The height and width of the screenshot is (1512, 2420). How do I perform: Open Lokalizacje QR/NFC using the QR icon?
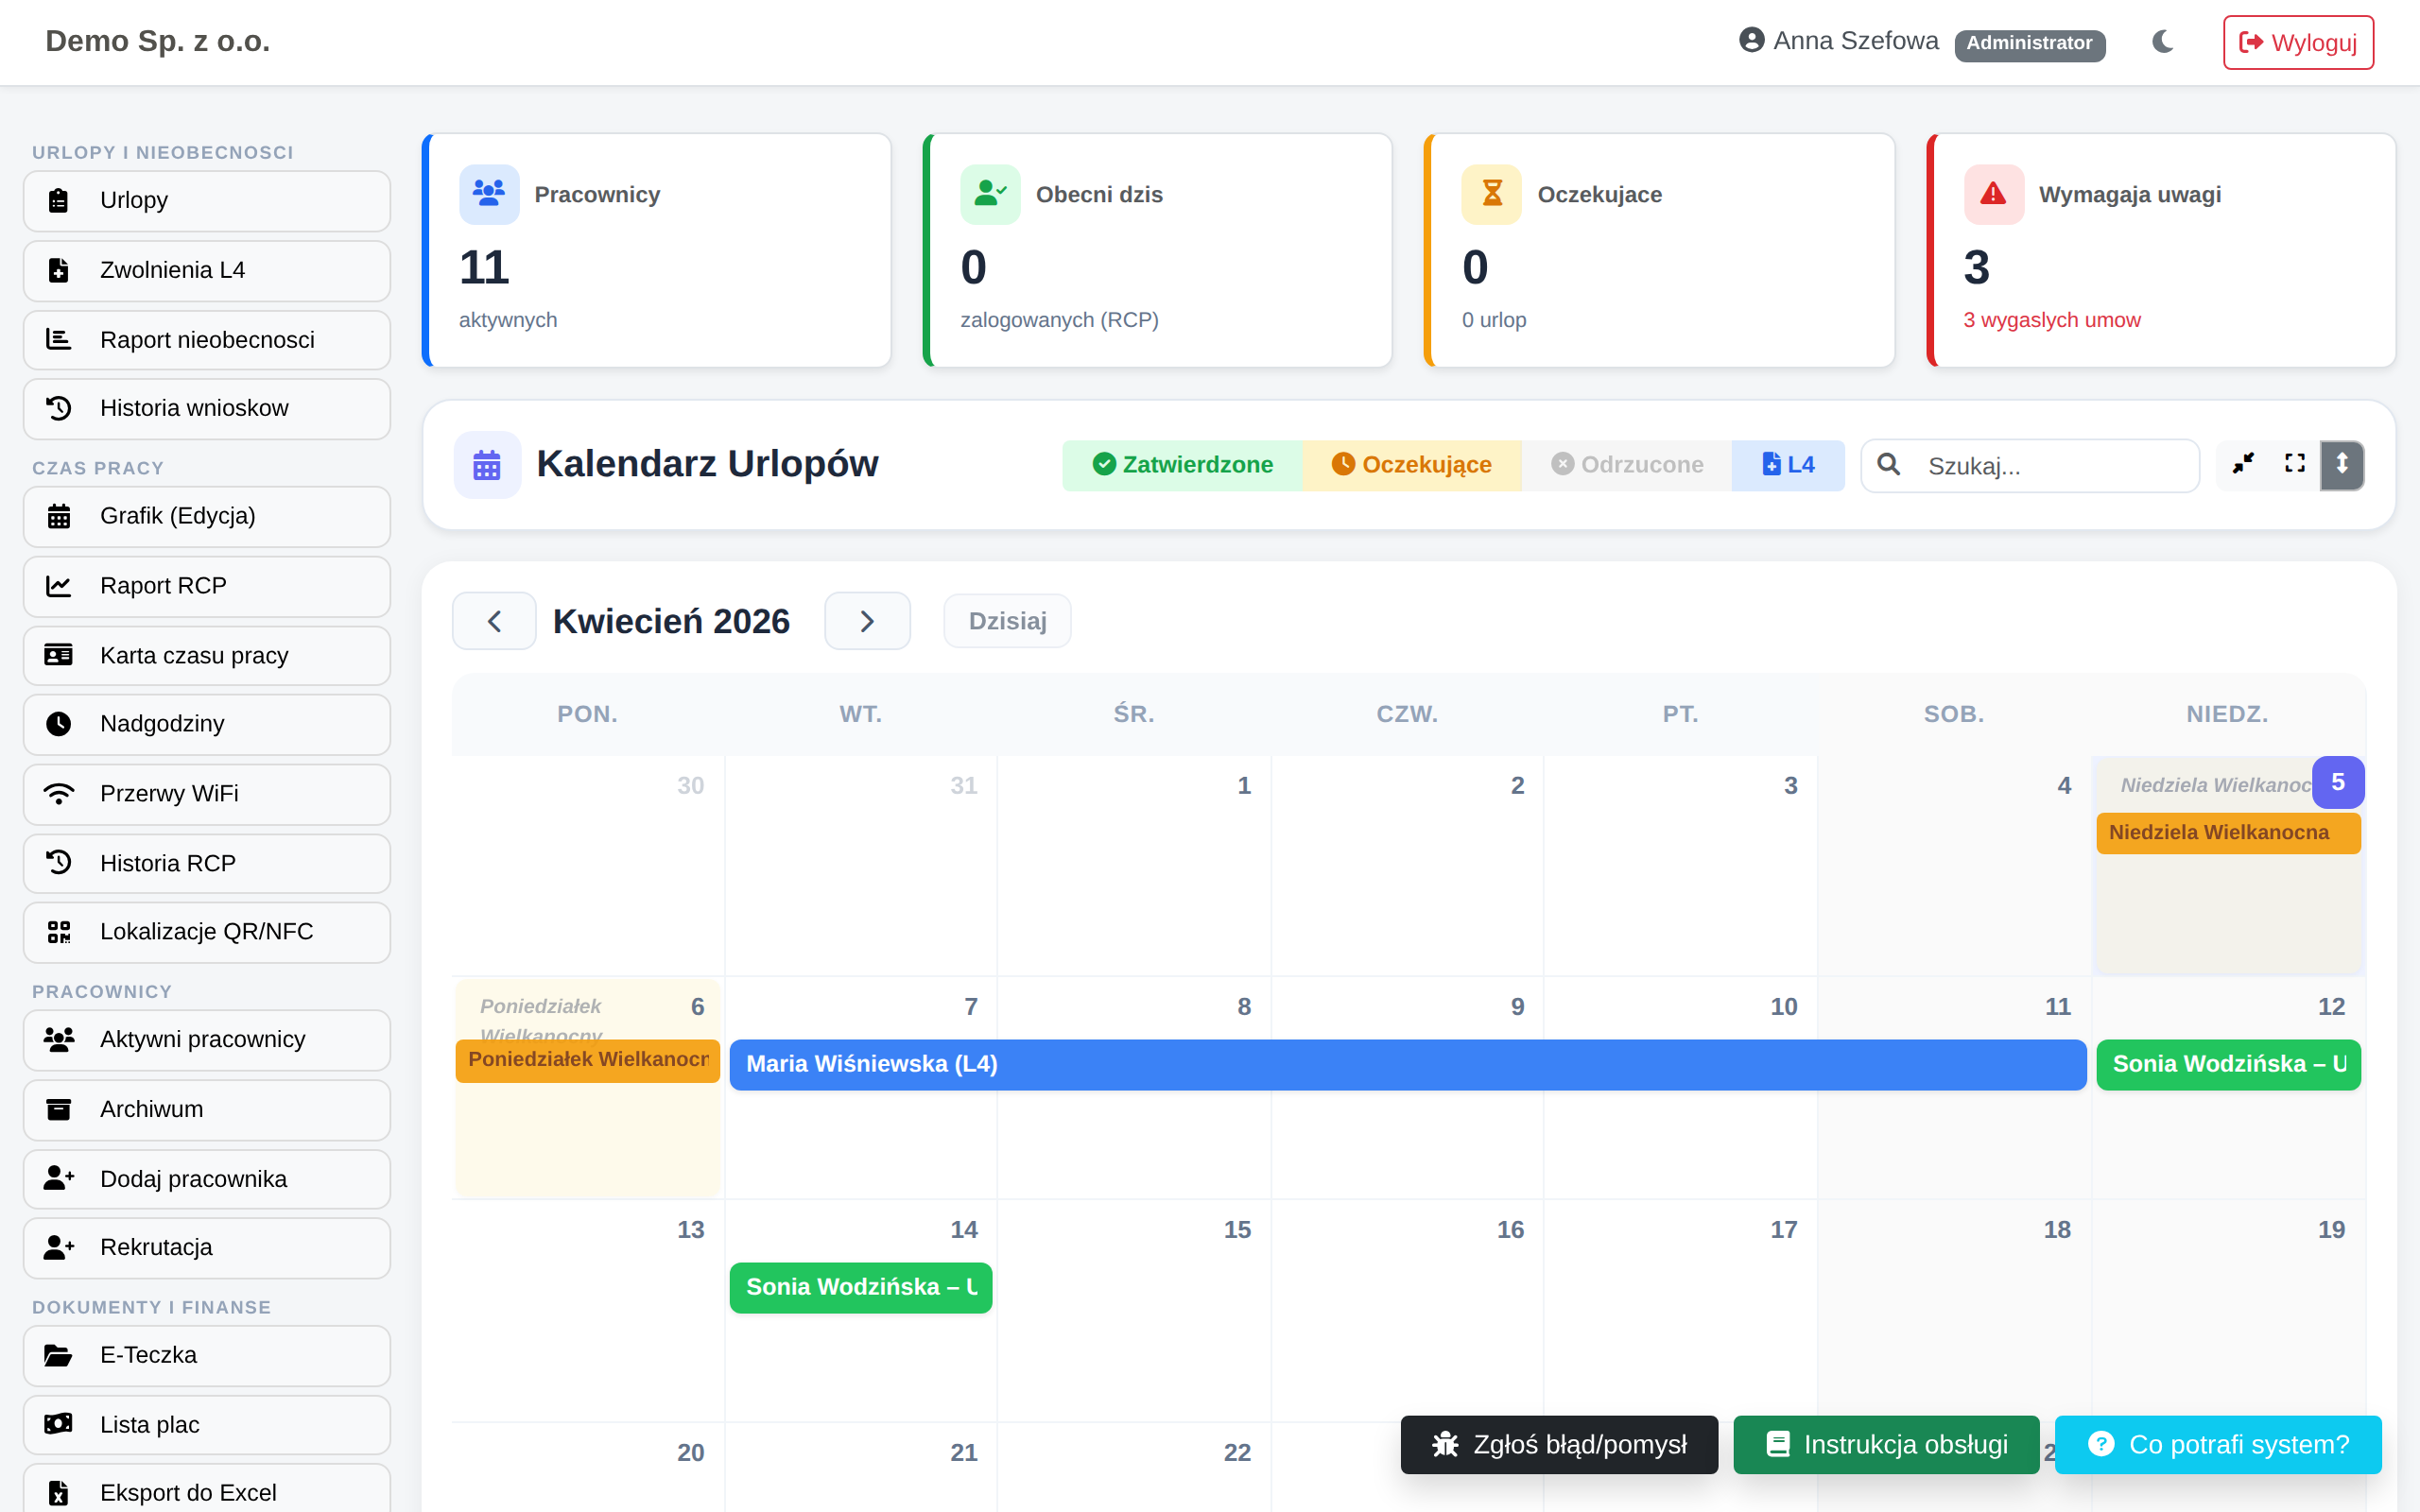pyautogui.click(x=59, y=932)
